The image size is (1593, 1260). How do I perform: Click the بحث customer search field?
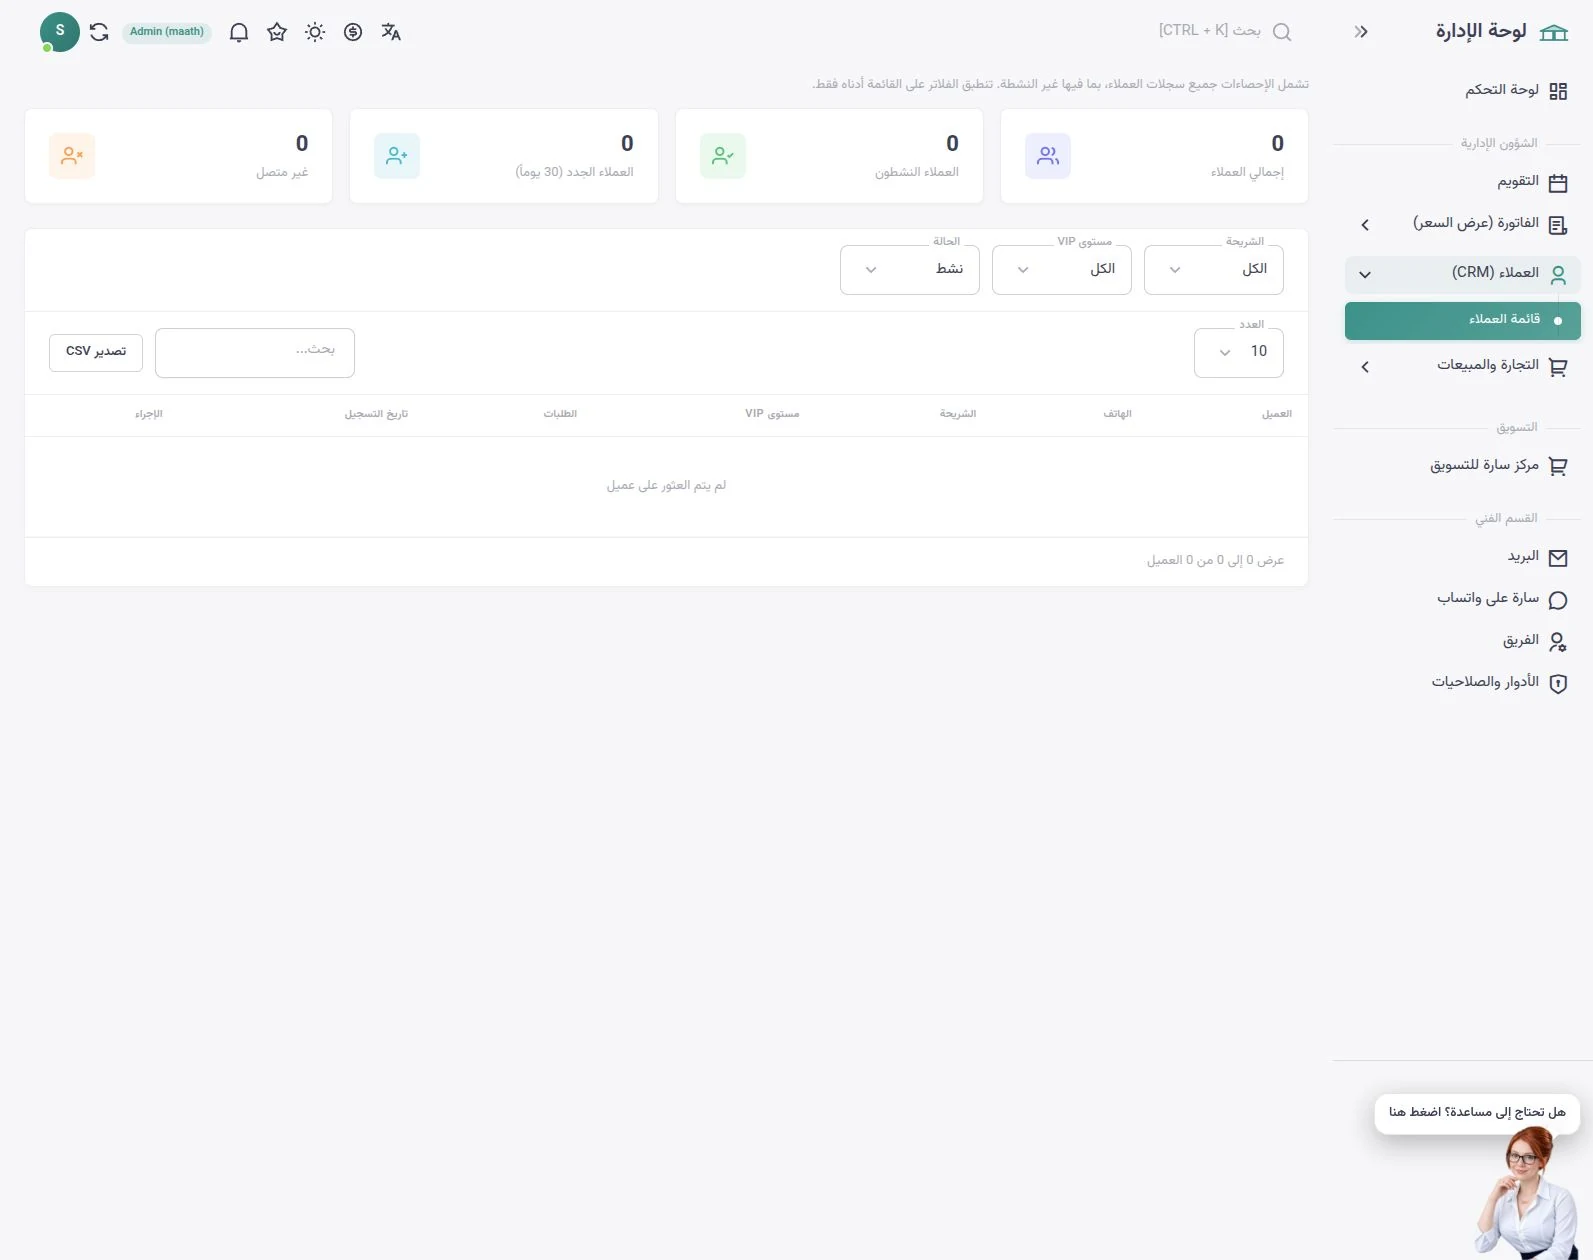[255, 353]
